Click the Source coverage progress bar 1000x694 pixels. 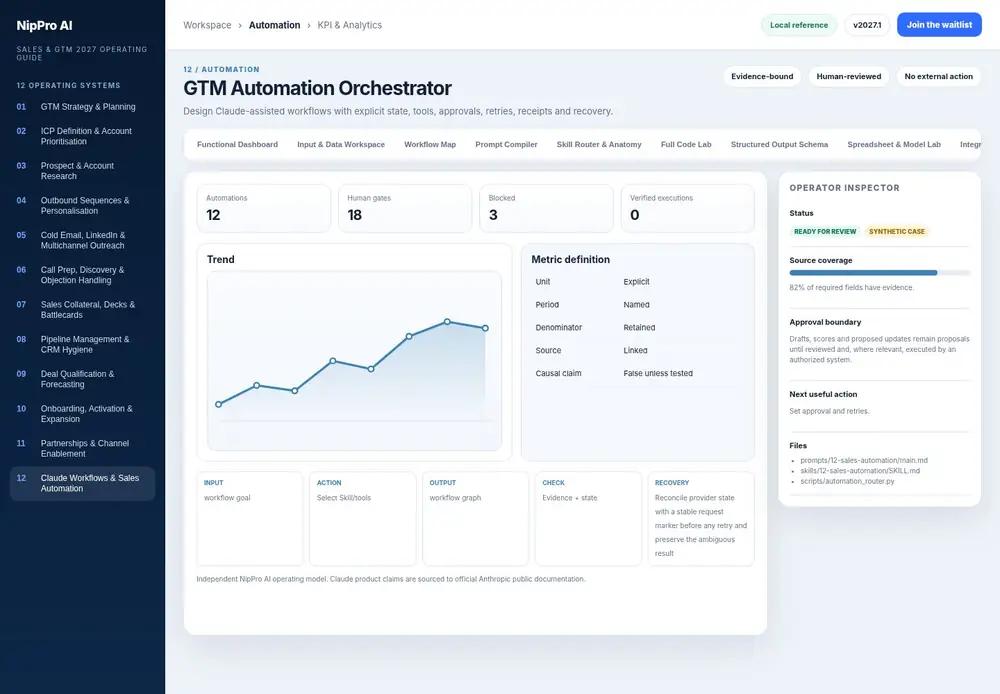[879, 273]
